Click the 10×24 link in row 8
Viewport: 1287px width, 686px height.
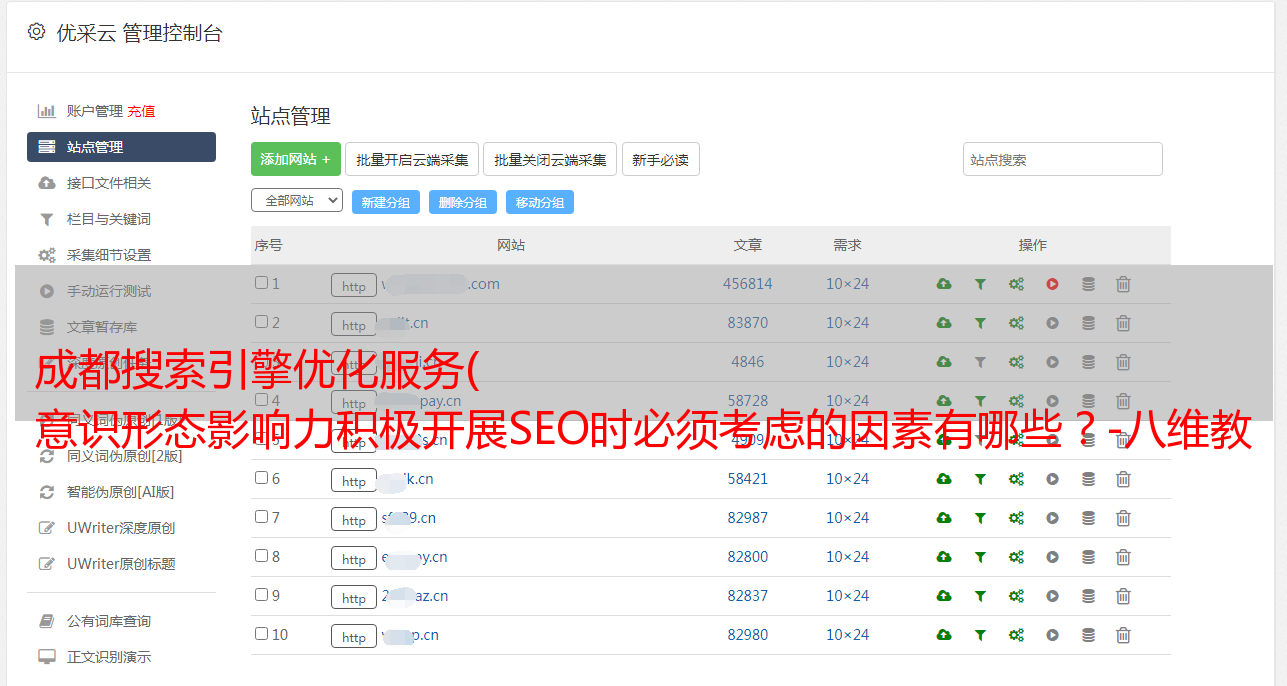coord(847,557)
